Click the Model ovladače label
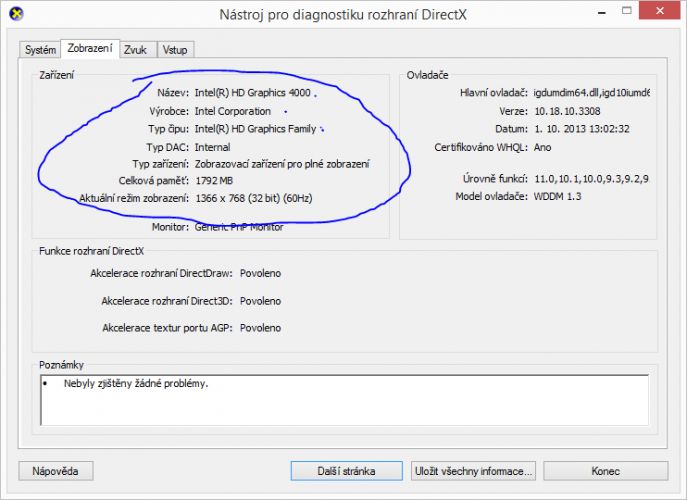This screenshot has height=500, width=687. pyautogui.click(x=492, y=196)
